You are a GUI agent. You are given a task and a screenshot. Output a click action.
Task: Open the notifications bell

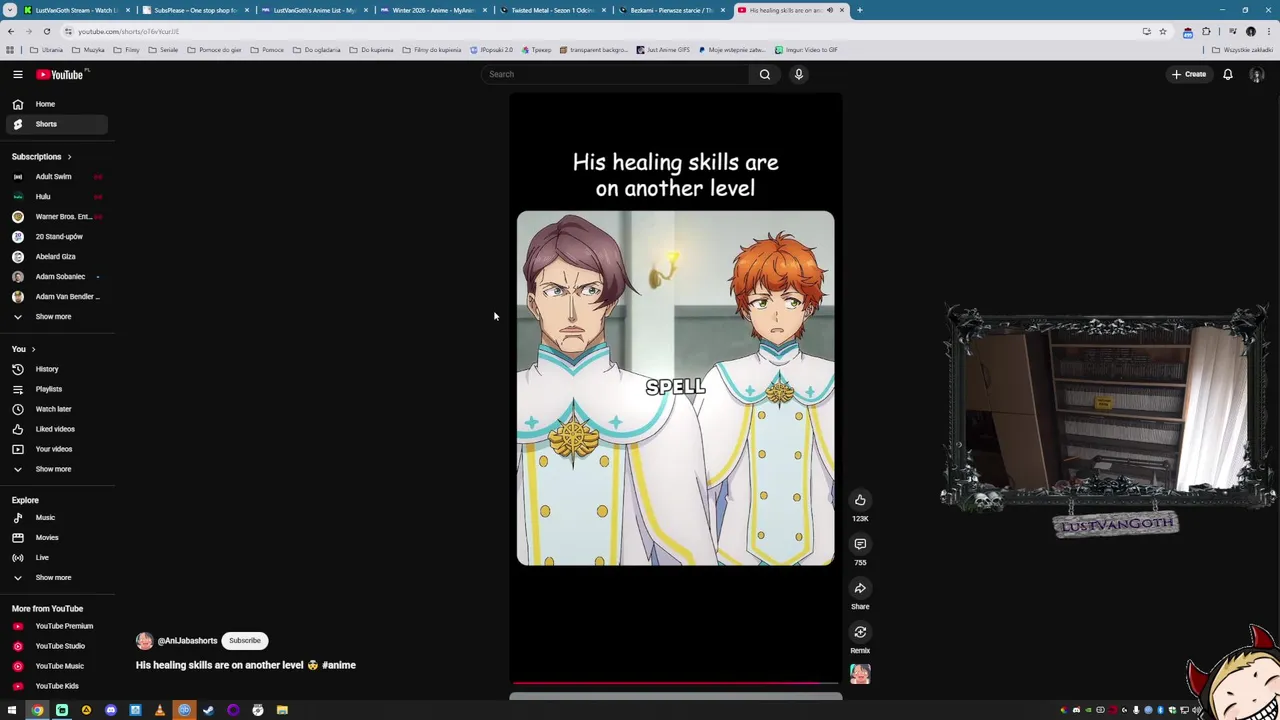tap(1228, 74)
